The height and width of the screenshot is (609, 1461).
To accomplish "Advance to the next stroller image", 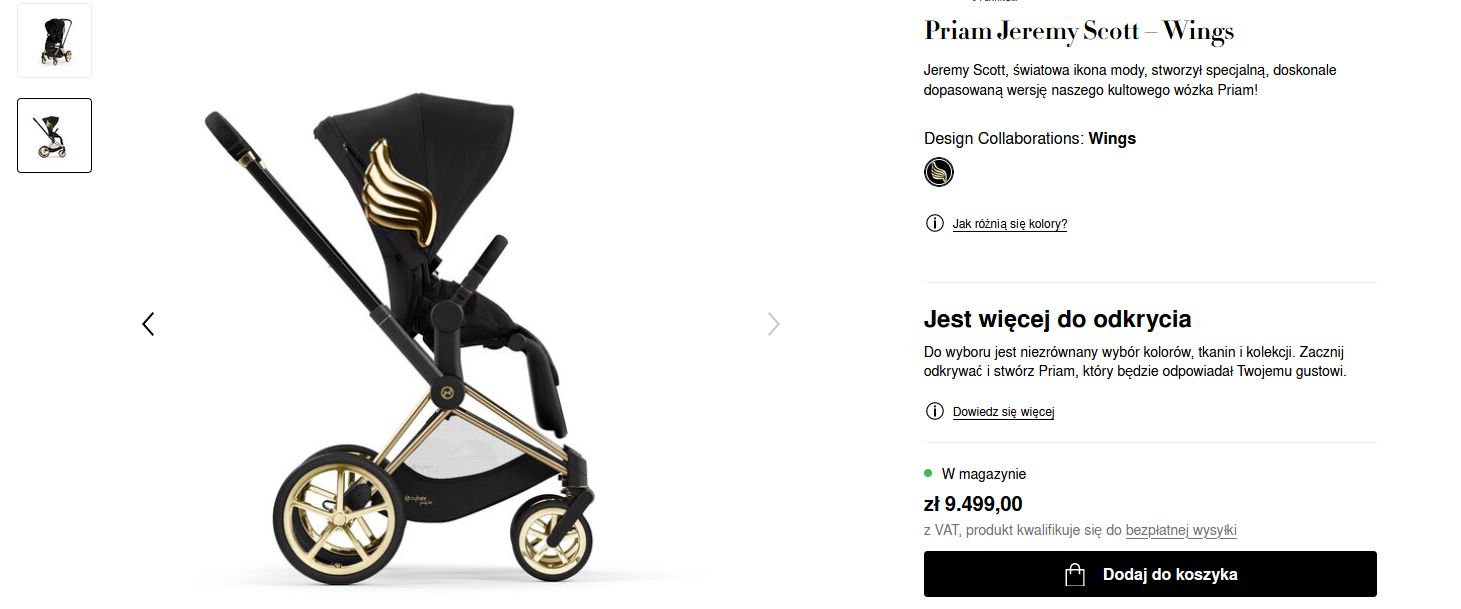I will [773, 324].
